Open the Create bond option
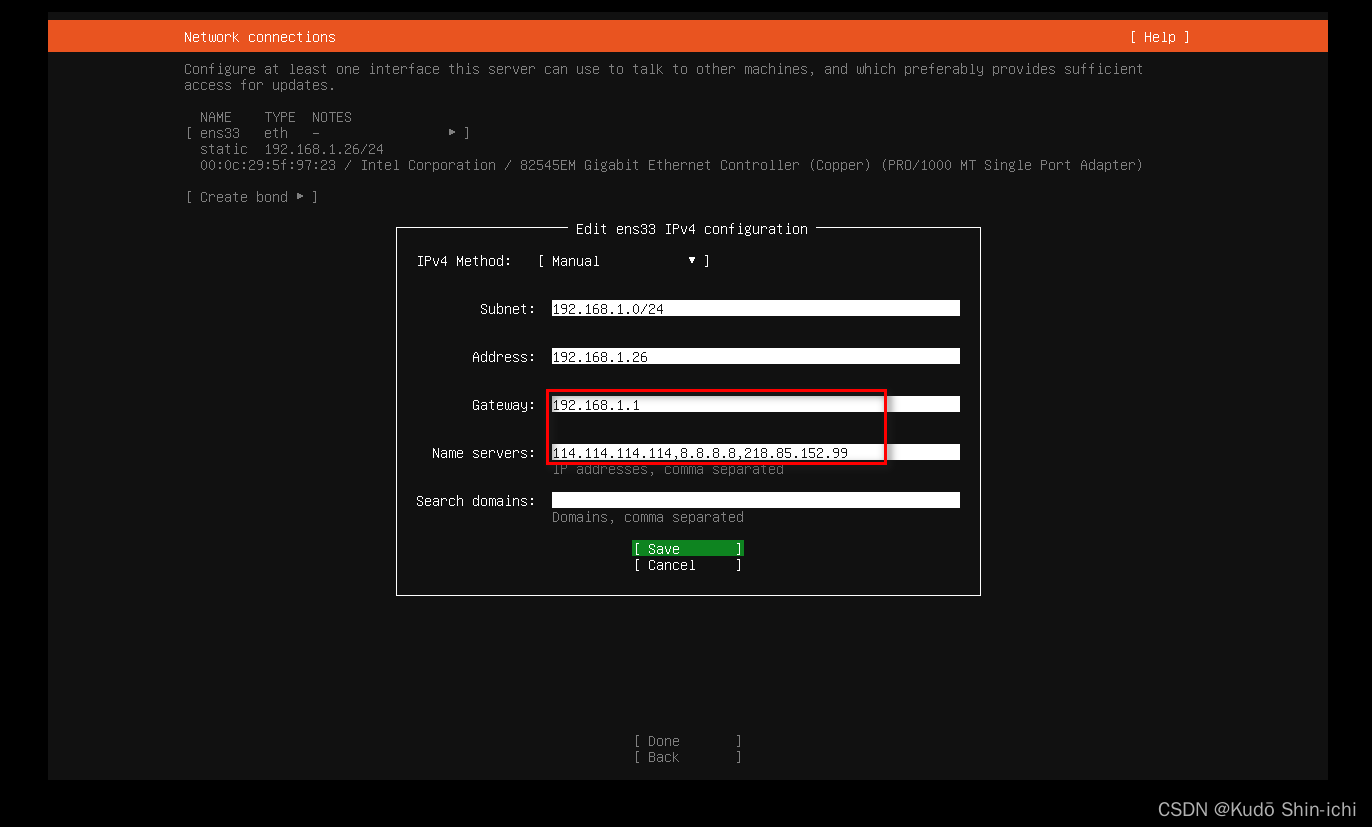This screenshot has width=1372, height=827. pyautogui.click(x=251, y=197)
